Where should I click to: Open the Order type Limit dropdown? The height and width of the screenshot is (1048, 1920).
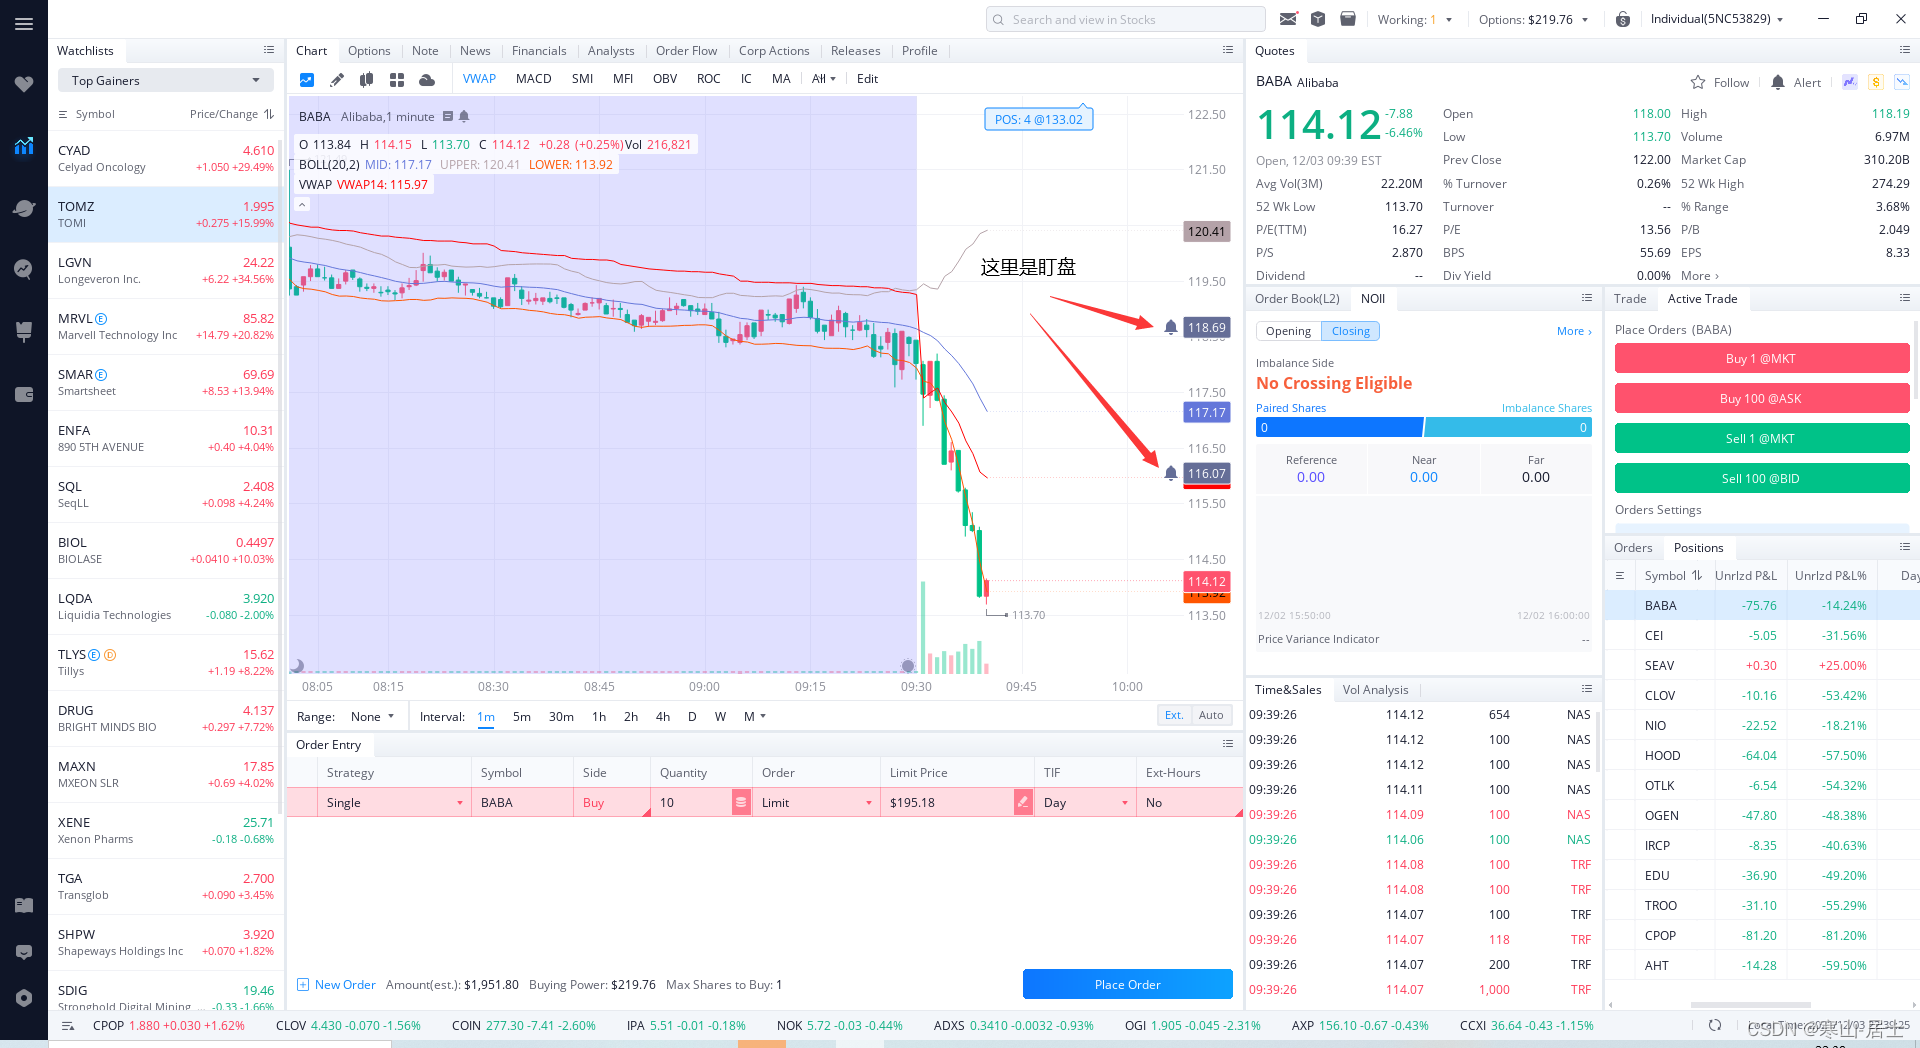pos(817,802)
